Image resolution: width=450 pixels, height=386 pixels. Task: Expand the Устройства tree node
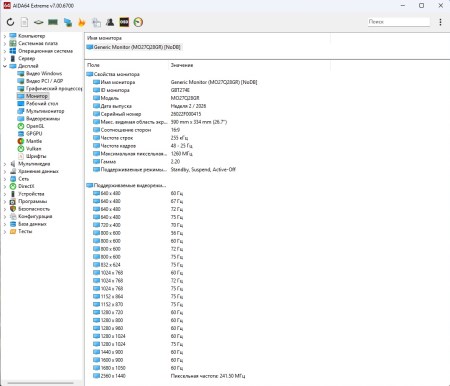pos(5,194)
